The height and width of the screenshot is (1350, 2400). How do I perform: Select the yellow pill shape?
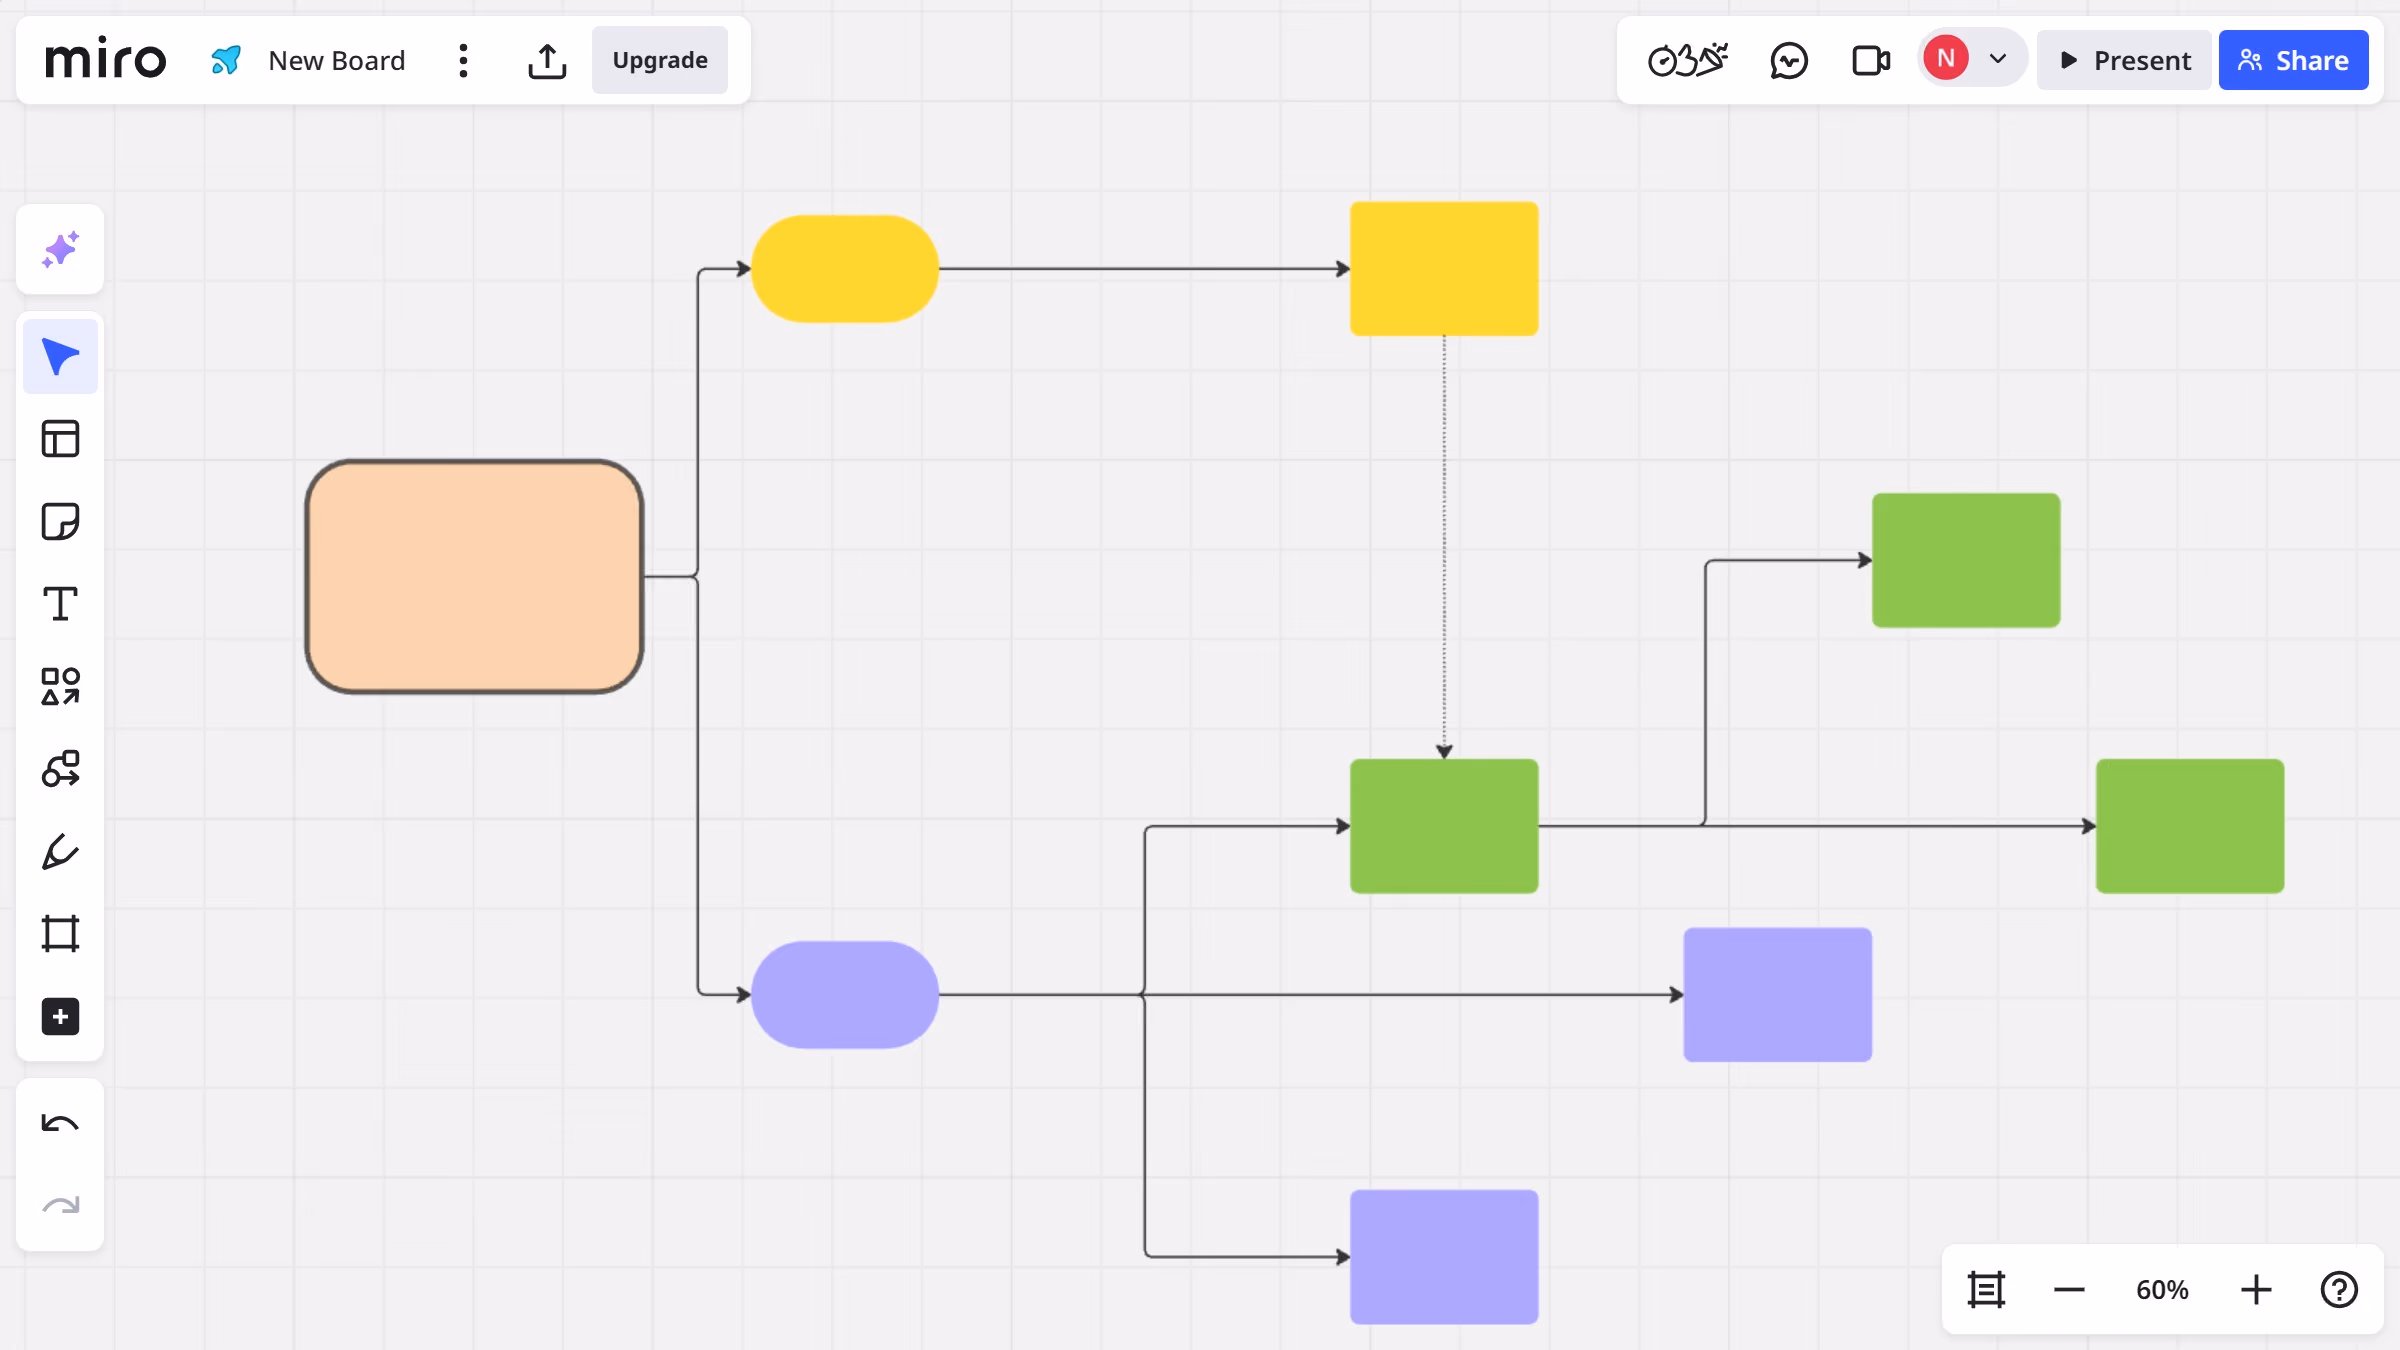(845, 269)
